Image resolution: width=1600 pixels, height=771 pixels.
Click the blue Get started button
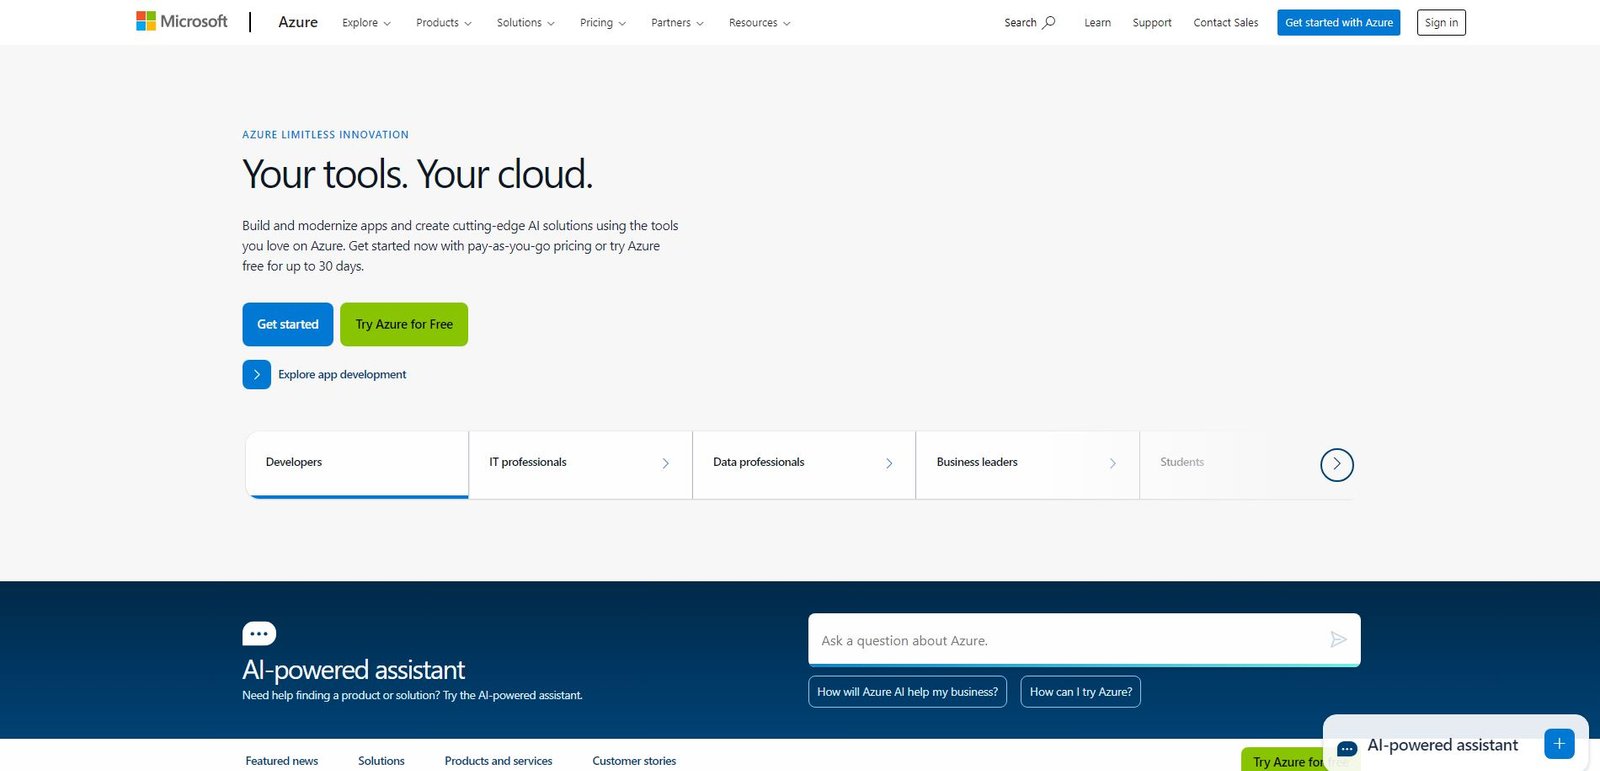[x=288, y=324]
